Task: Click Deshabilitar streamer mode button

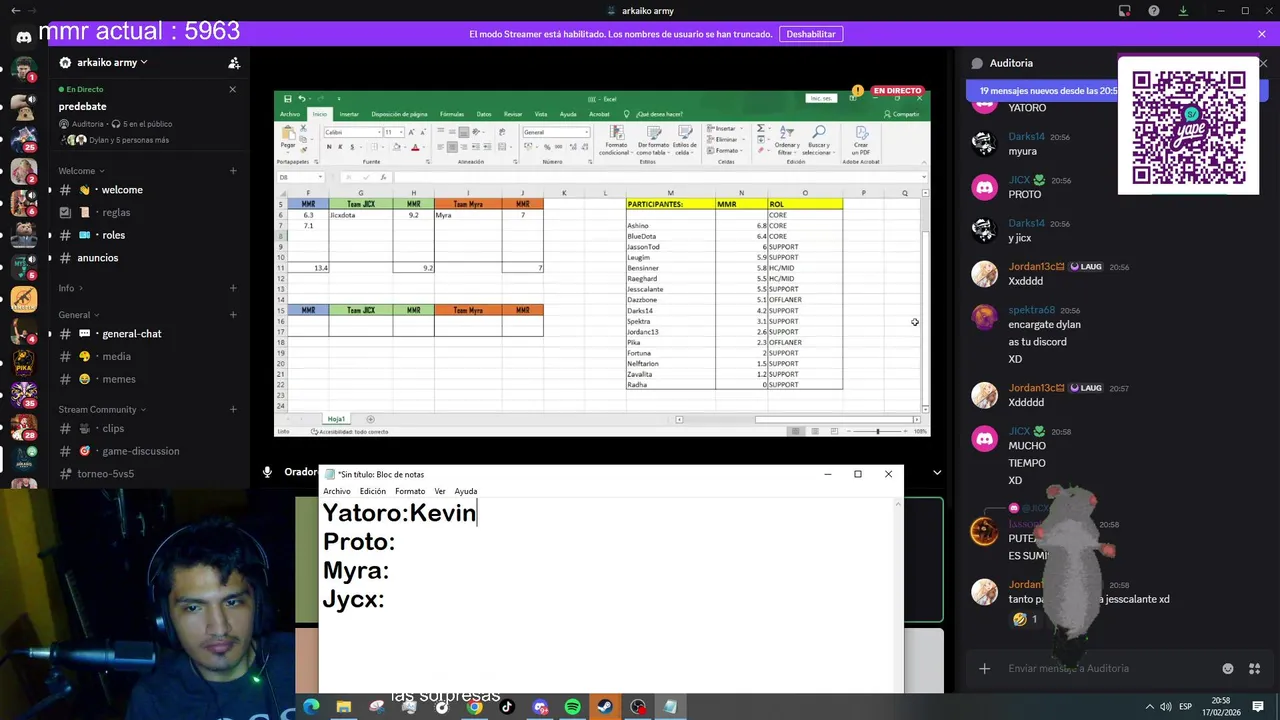Action: tap(811, 34)
